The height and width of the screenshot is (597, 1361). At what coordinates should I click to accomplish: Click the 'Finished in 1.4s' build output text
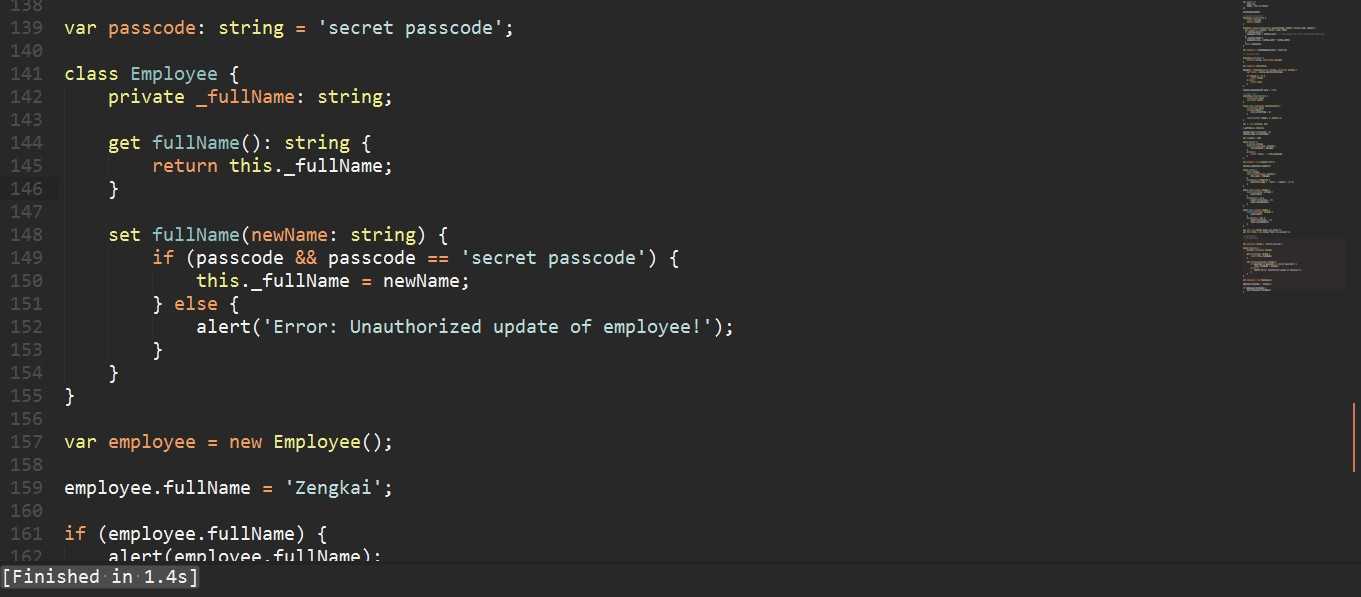[100, 577]
